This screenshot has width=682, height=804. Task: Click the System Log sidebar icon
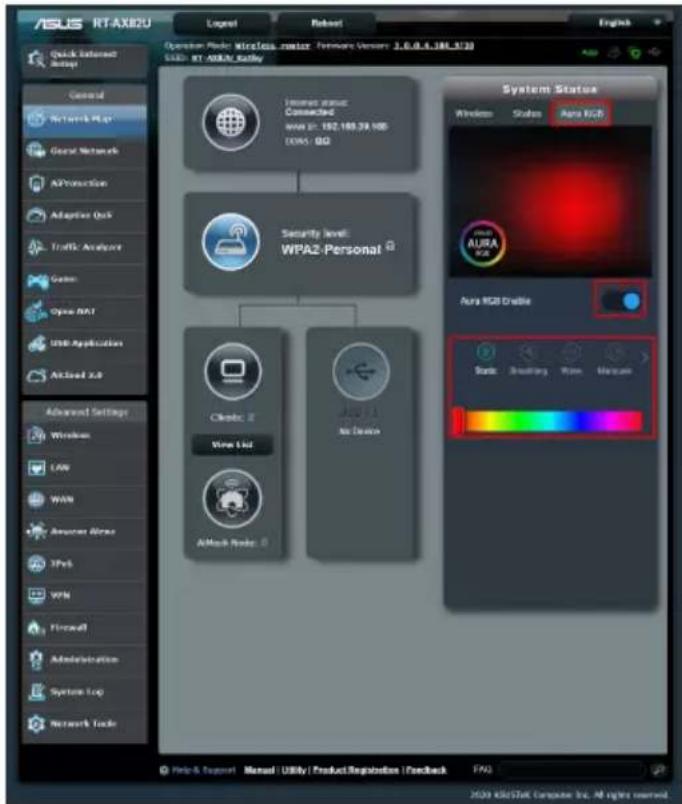36,692
